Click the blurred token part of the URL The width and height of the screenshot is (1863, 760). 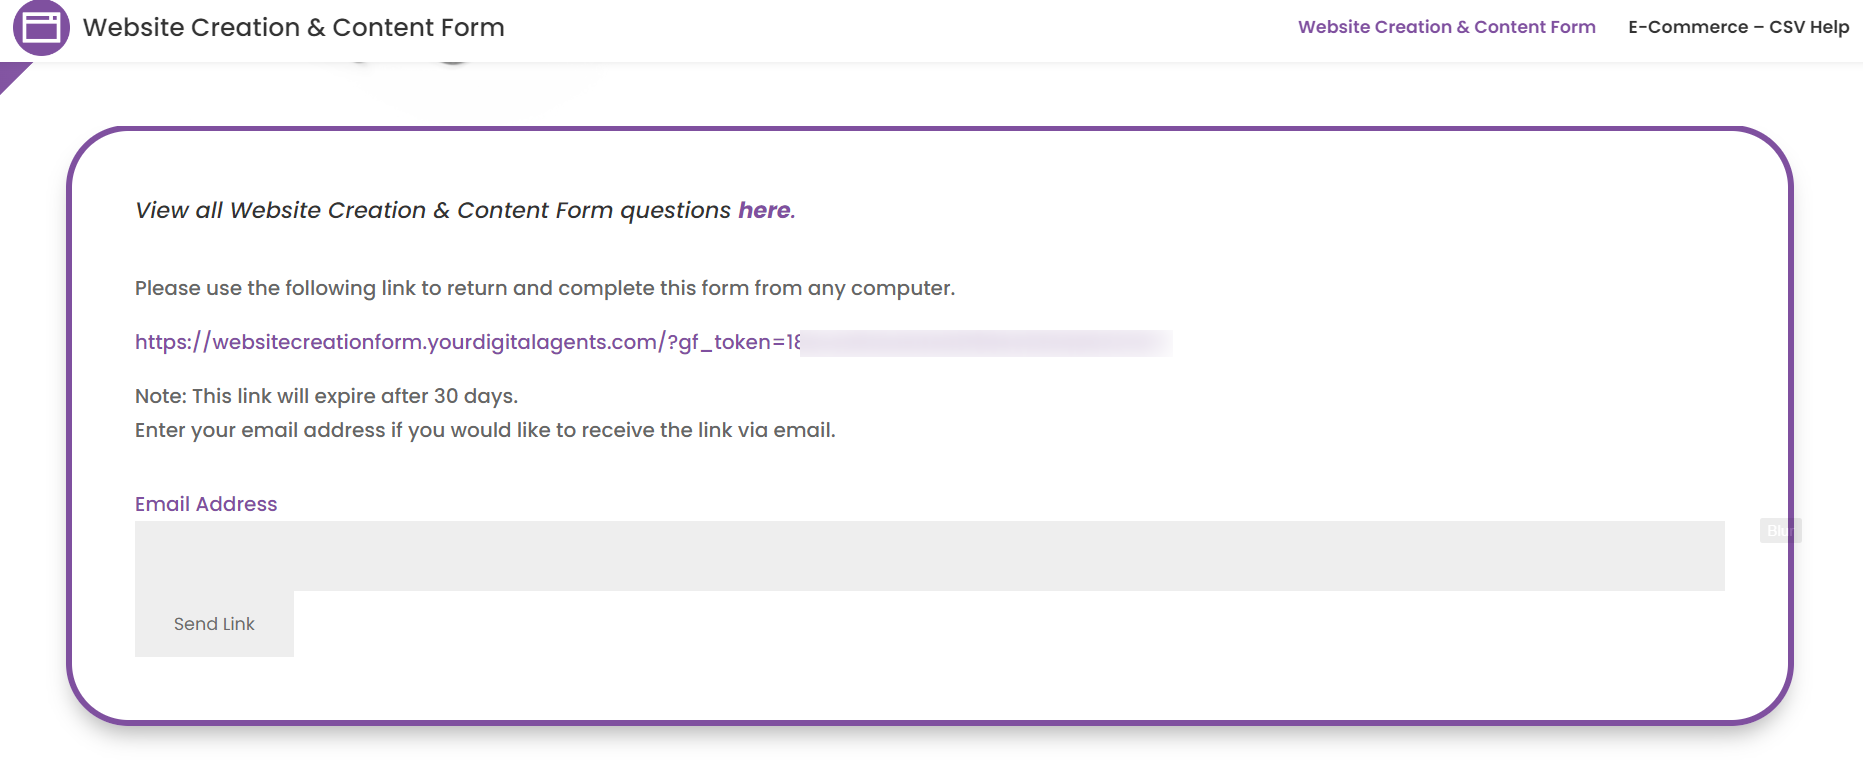(985, 343)
